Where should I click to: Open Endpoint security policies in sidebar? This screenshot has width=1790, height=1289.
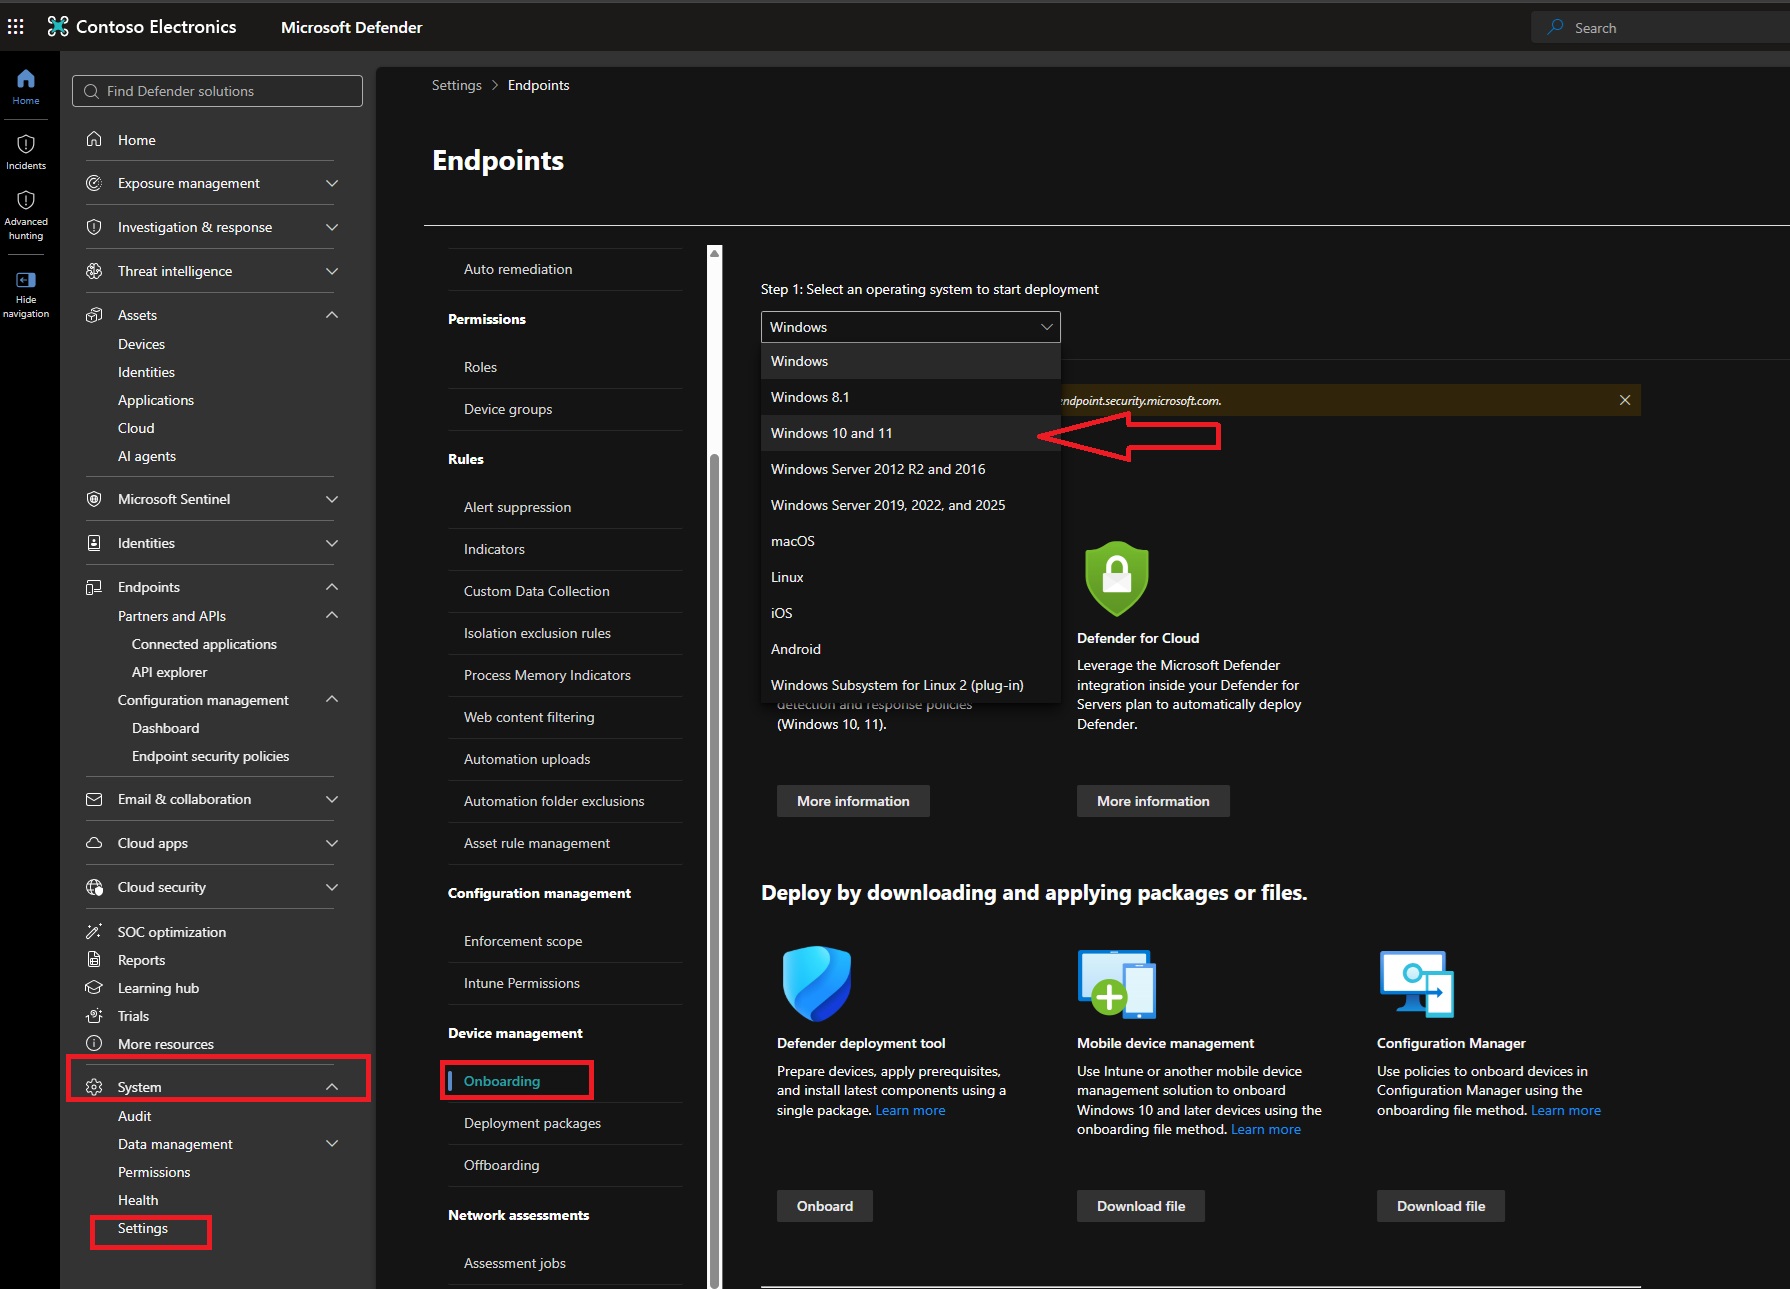click(210, 756)
